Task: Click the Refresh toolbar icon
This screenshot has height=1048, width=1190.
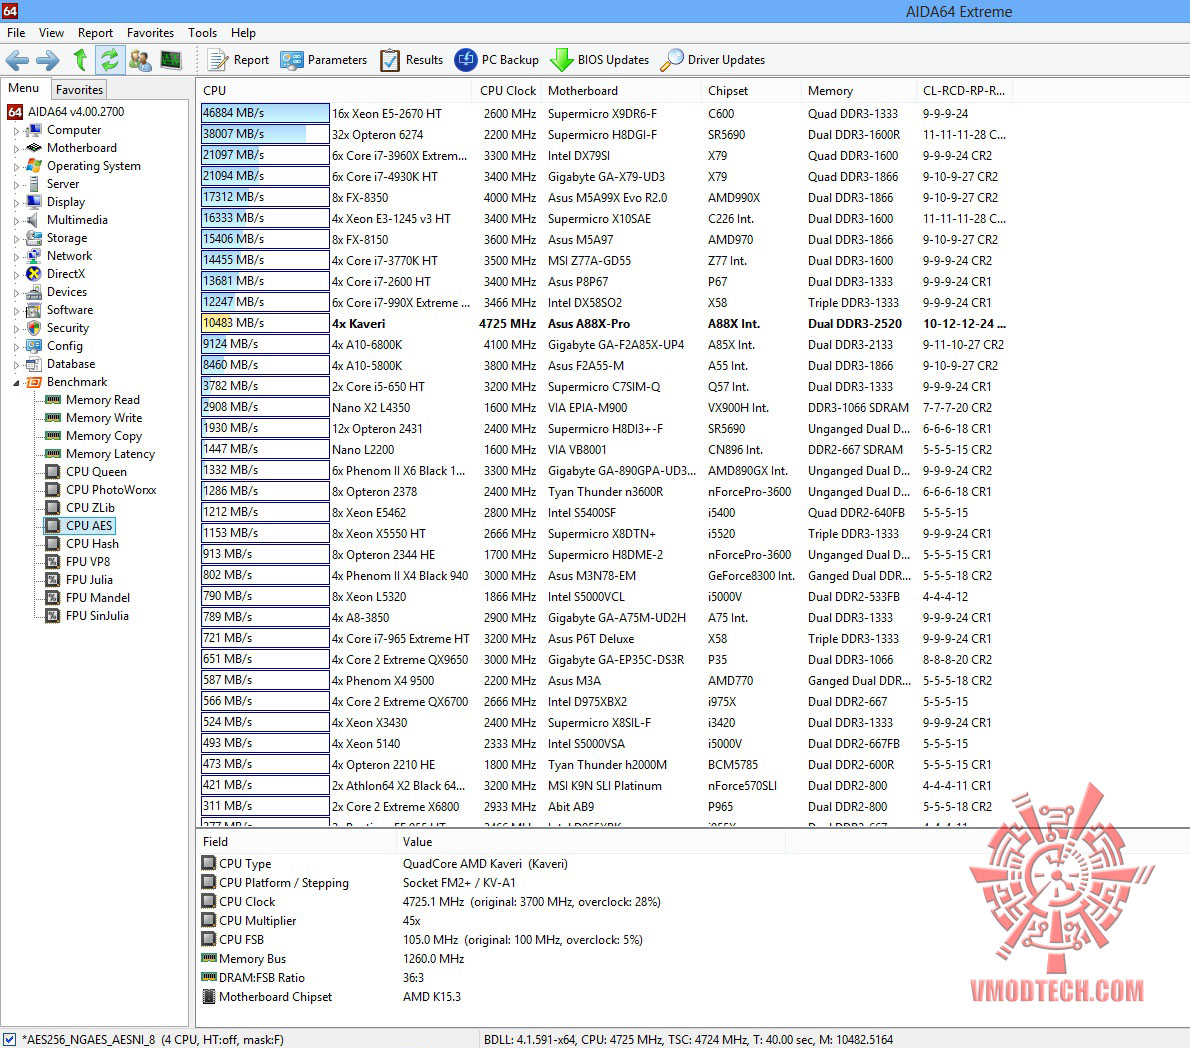Action: coord(110,60)
